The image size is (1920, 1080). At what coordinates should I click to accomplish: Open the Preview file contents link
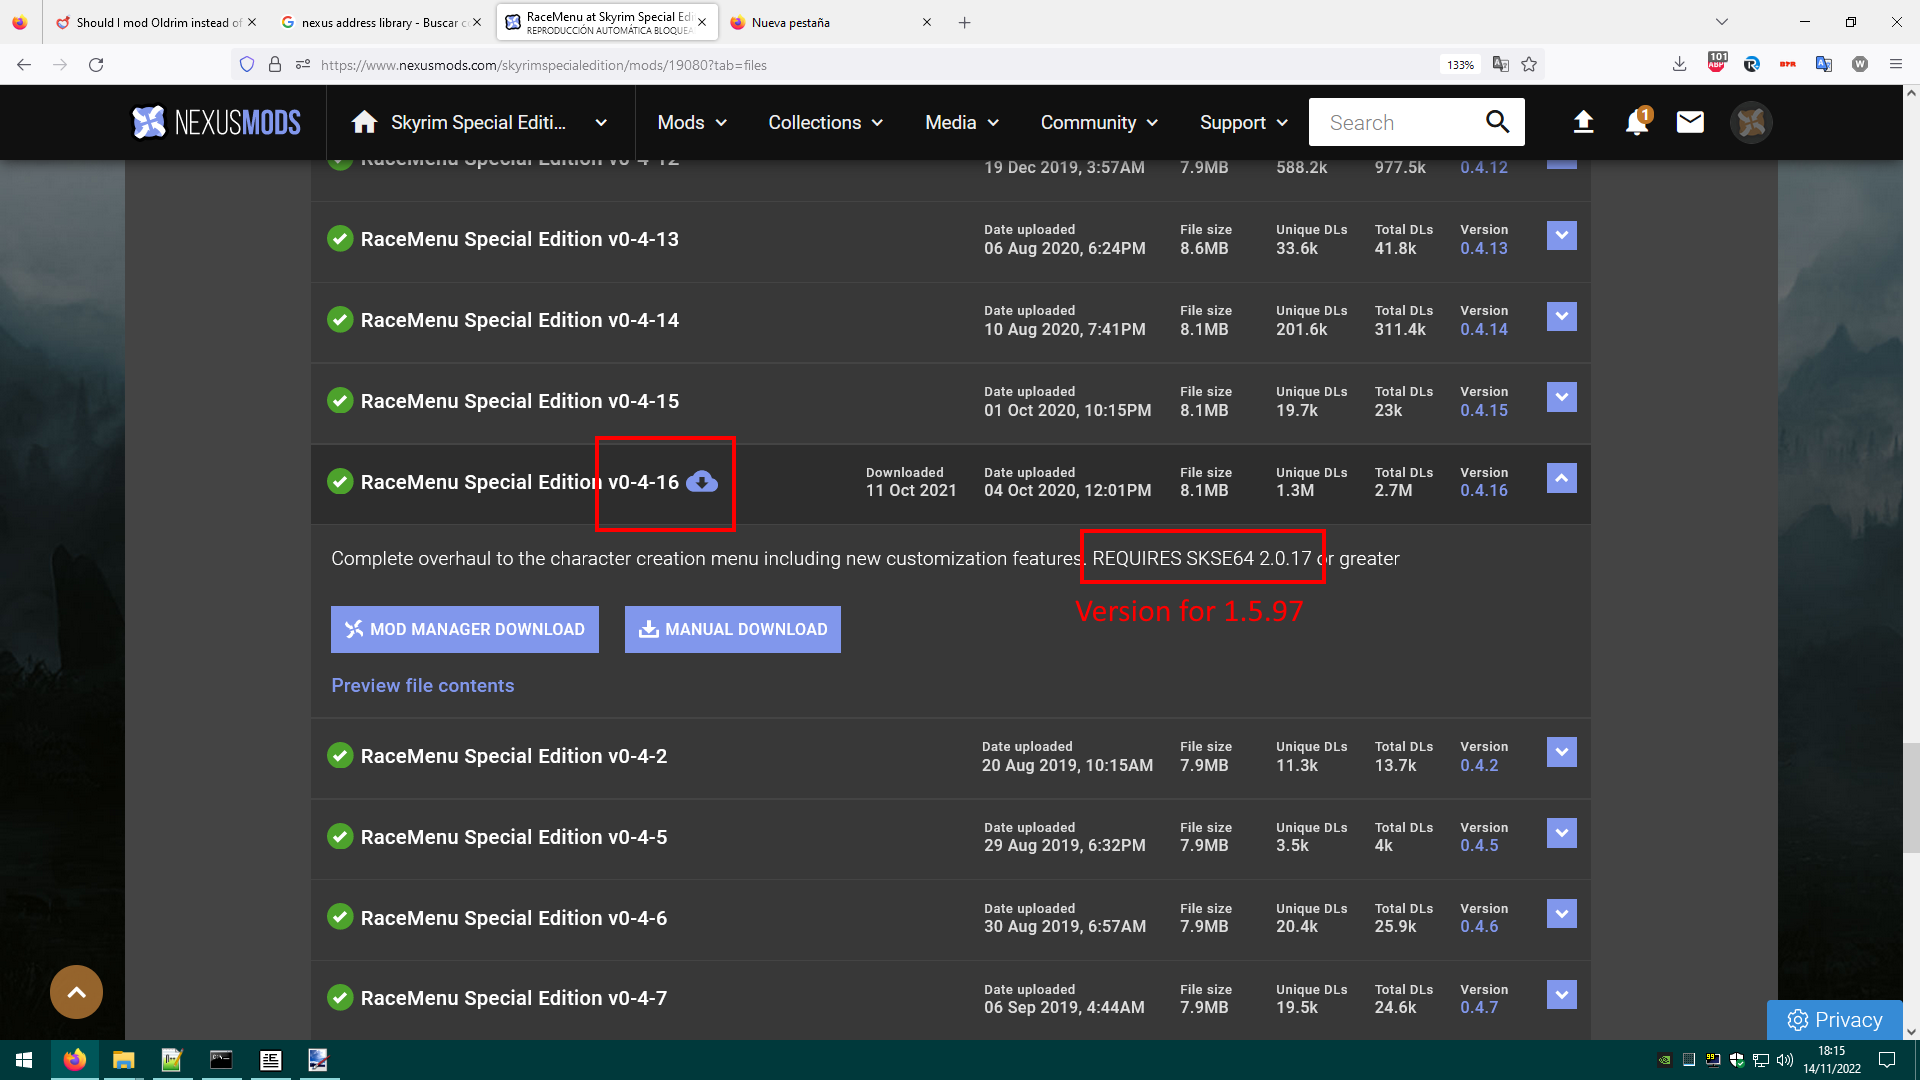[423, 686]
